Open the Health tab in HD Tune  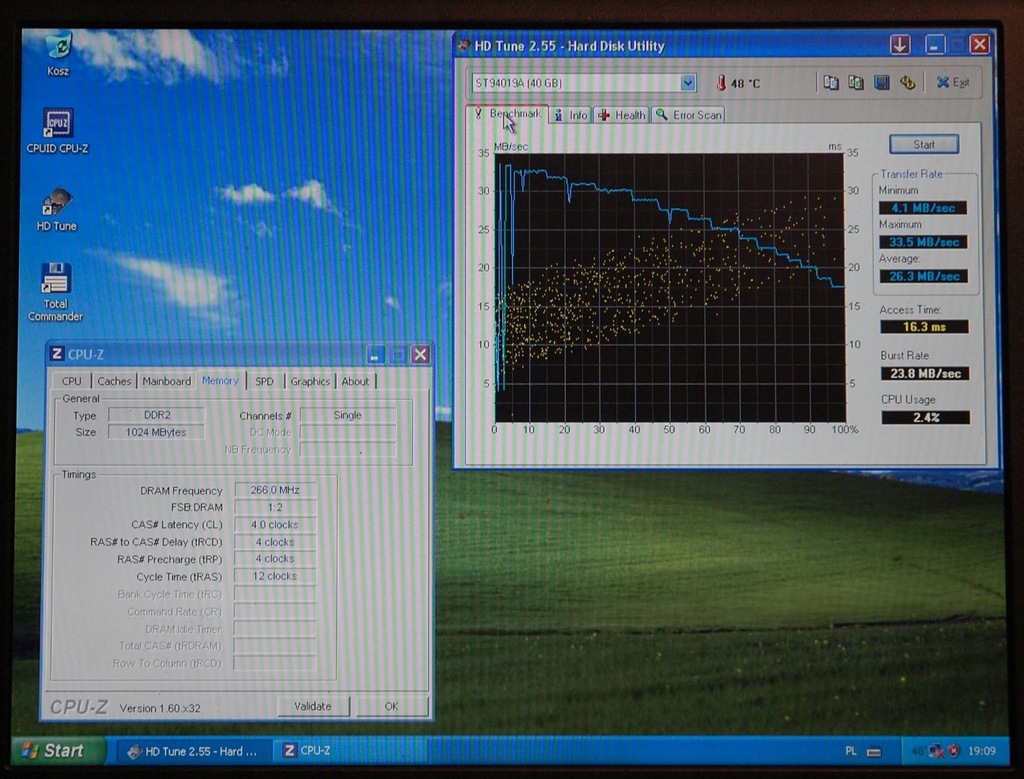pos(622,115)
